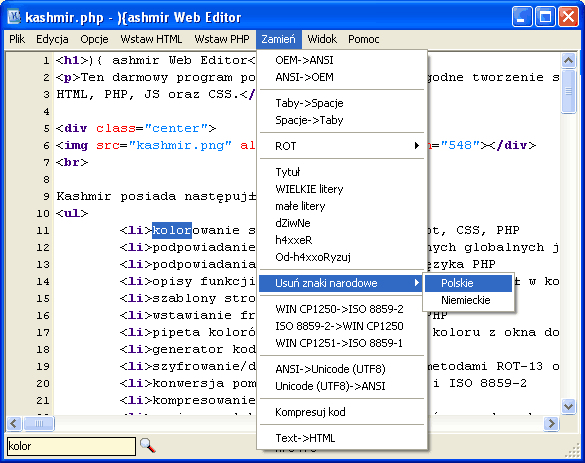The image size is (585, 463).
Task: Select Taby->Spacje menu entry
Action: pos(341,103)
